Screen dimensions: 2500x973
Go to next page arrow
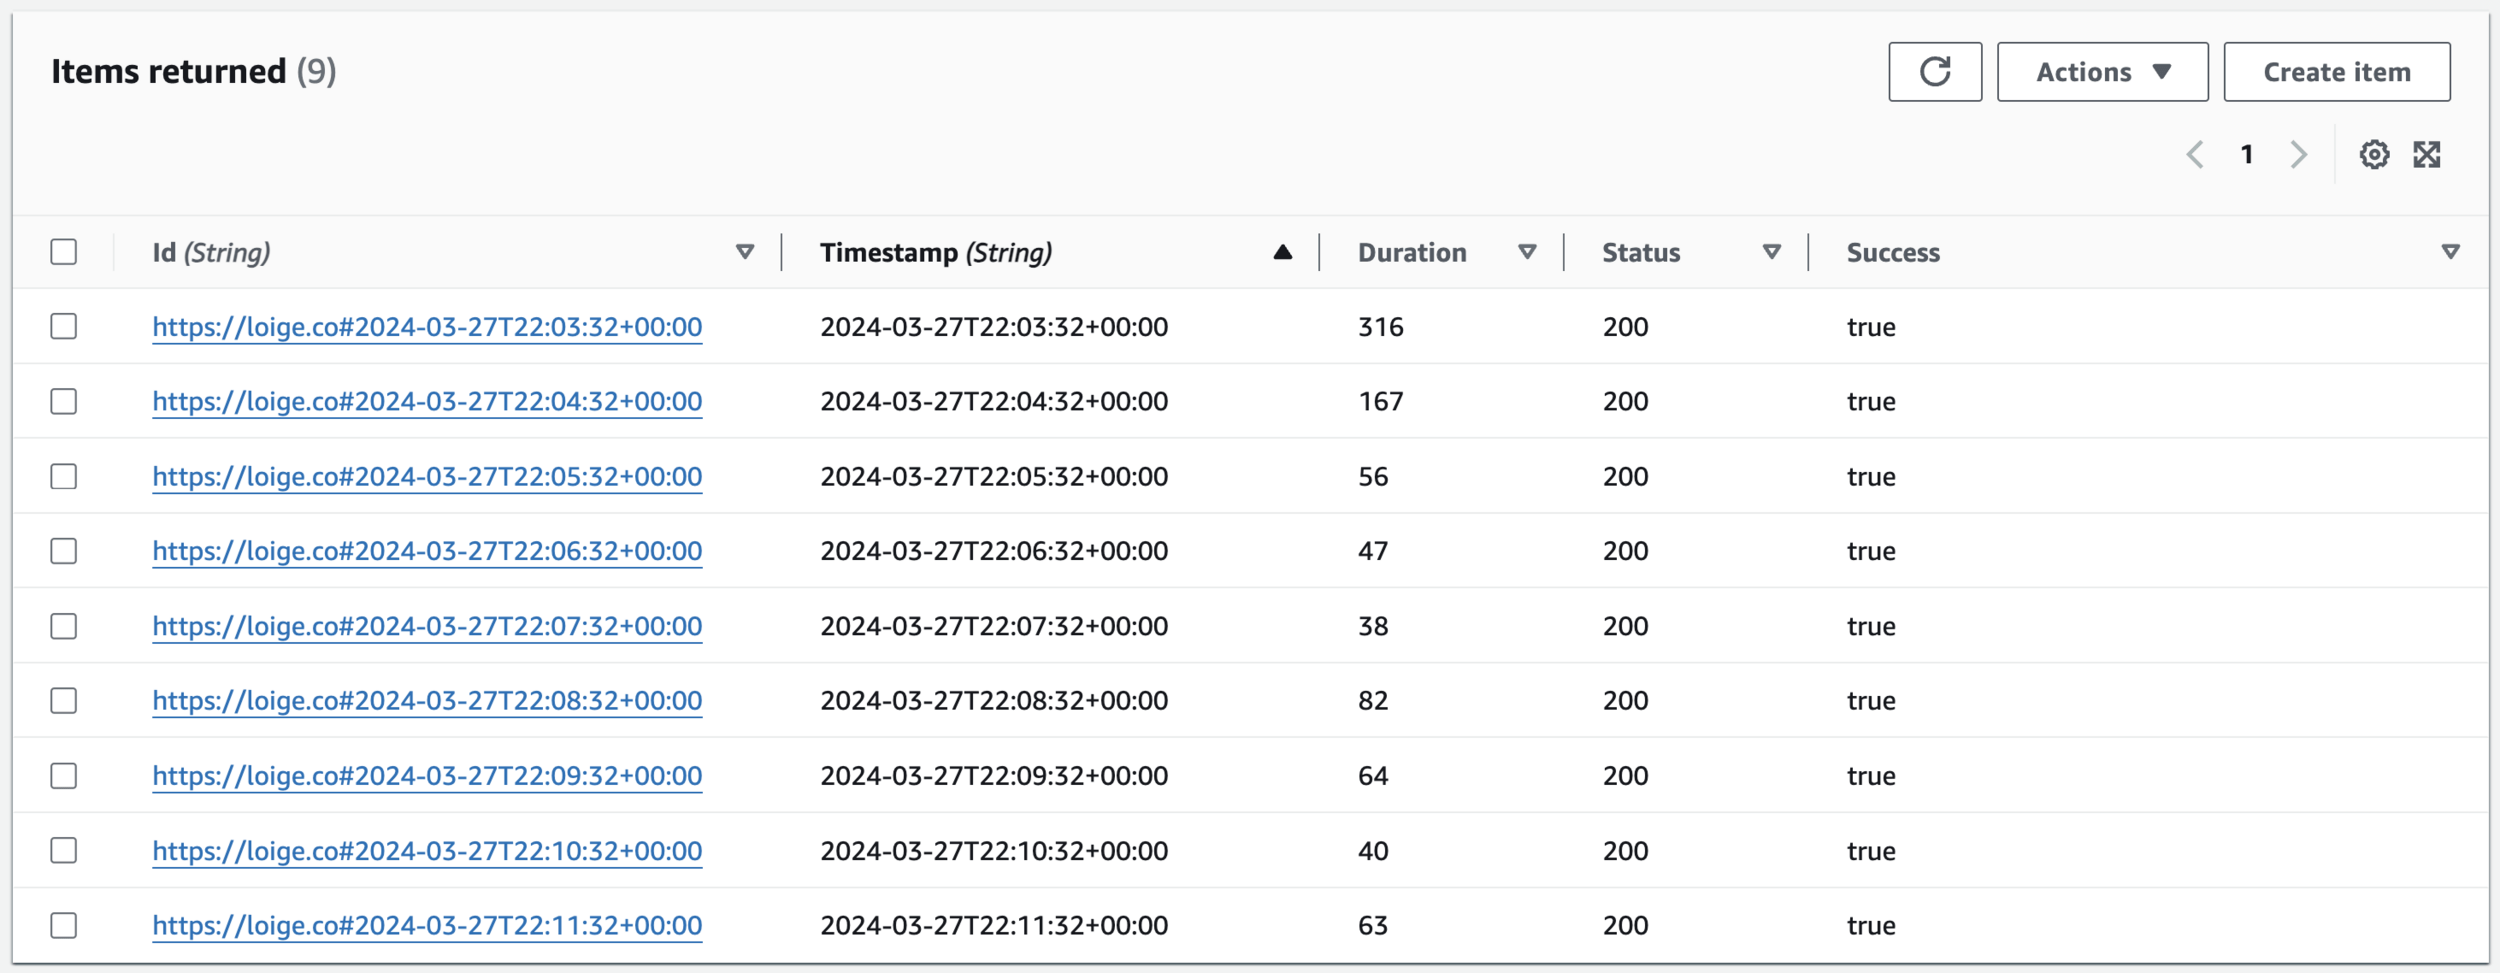[x=2299, y=155]
